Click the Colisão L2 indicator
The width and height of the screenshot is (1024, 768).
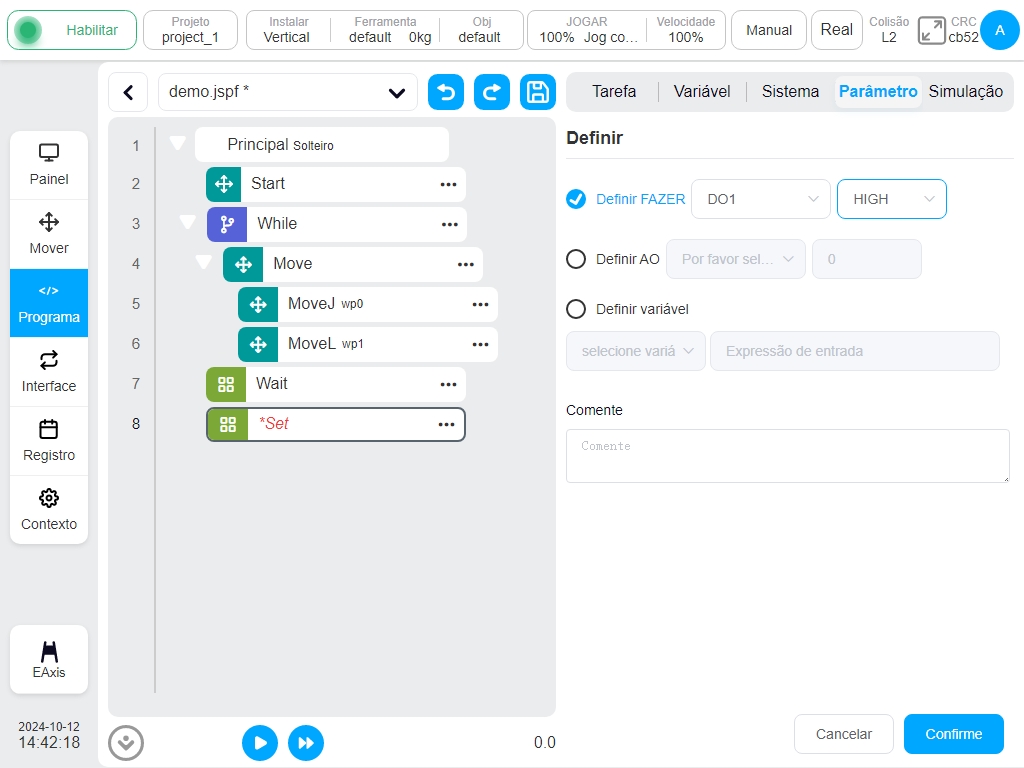click(889, 30)
